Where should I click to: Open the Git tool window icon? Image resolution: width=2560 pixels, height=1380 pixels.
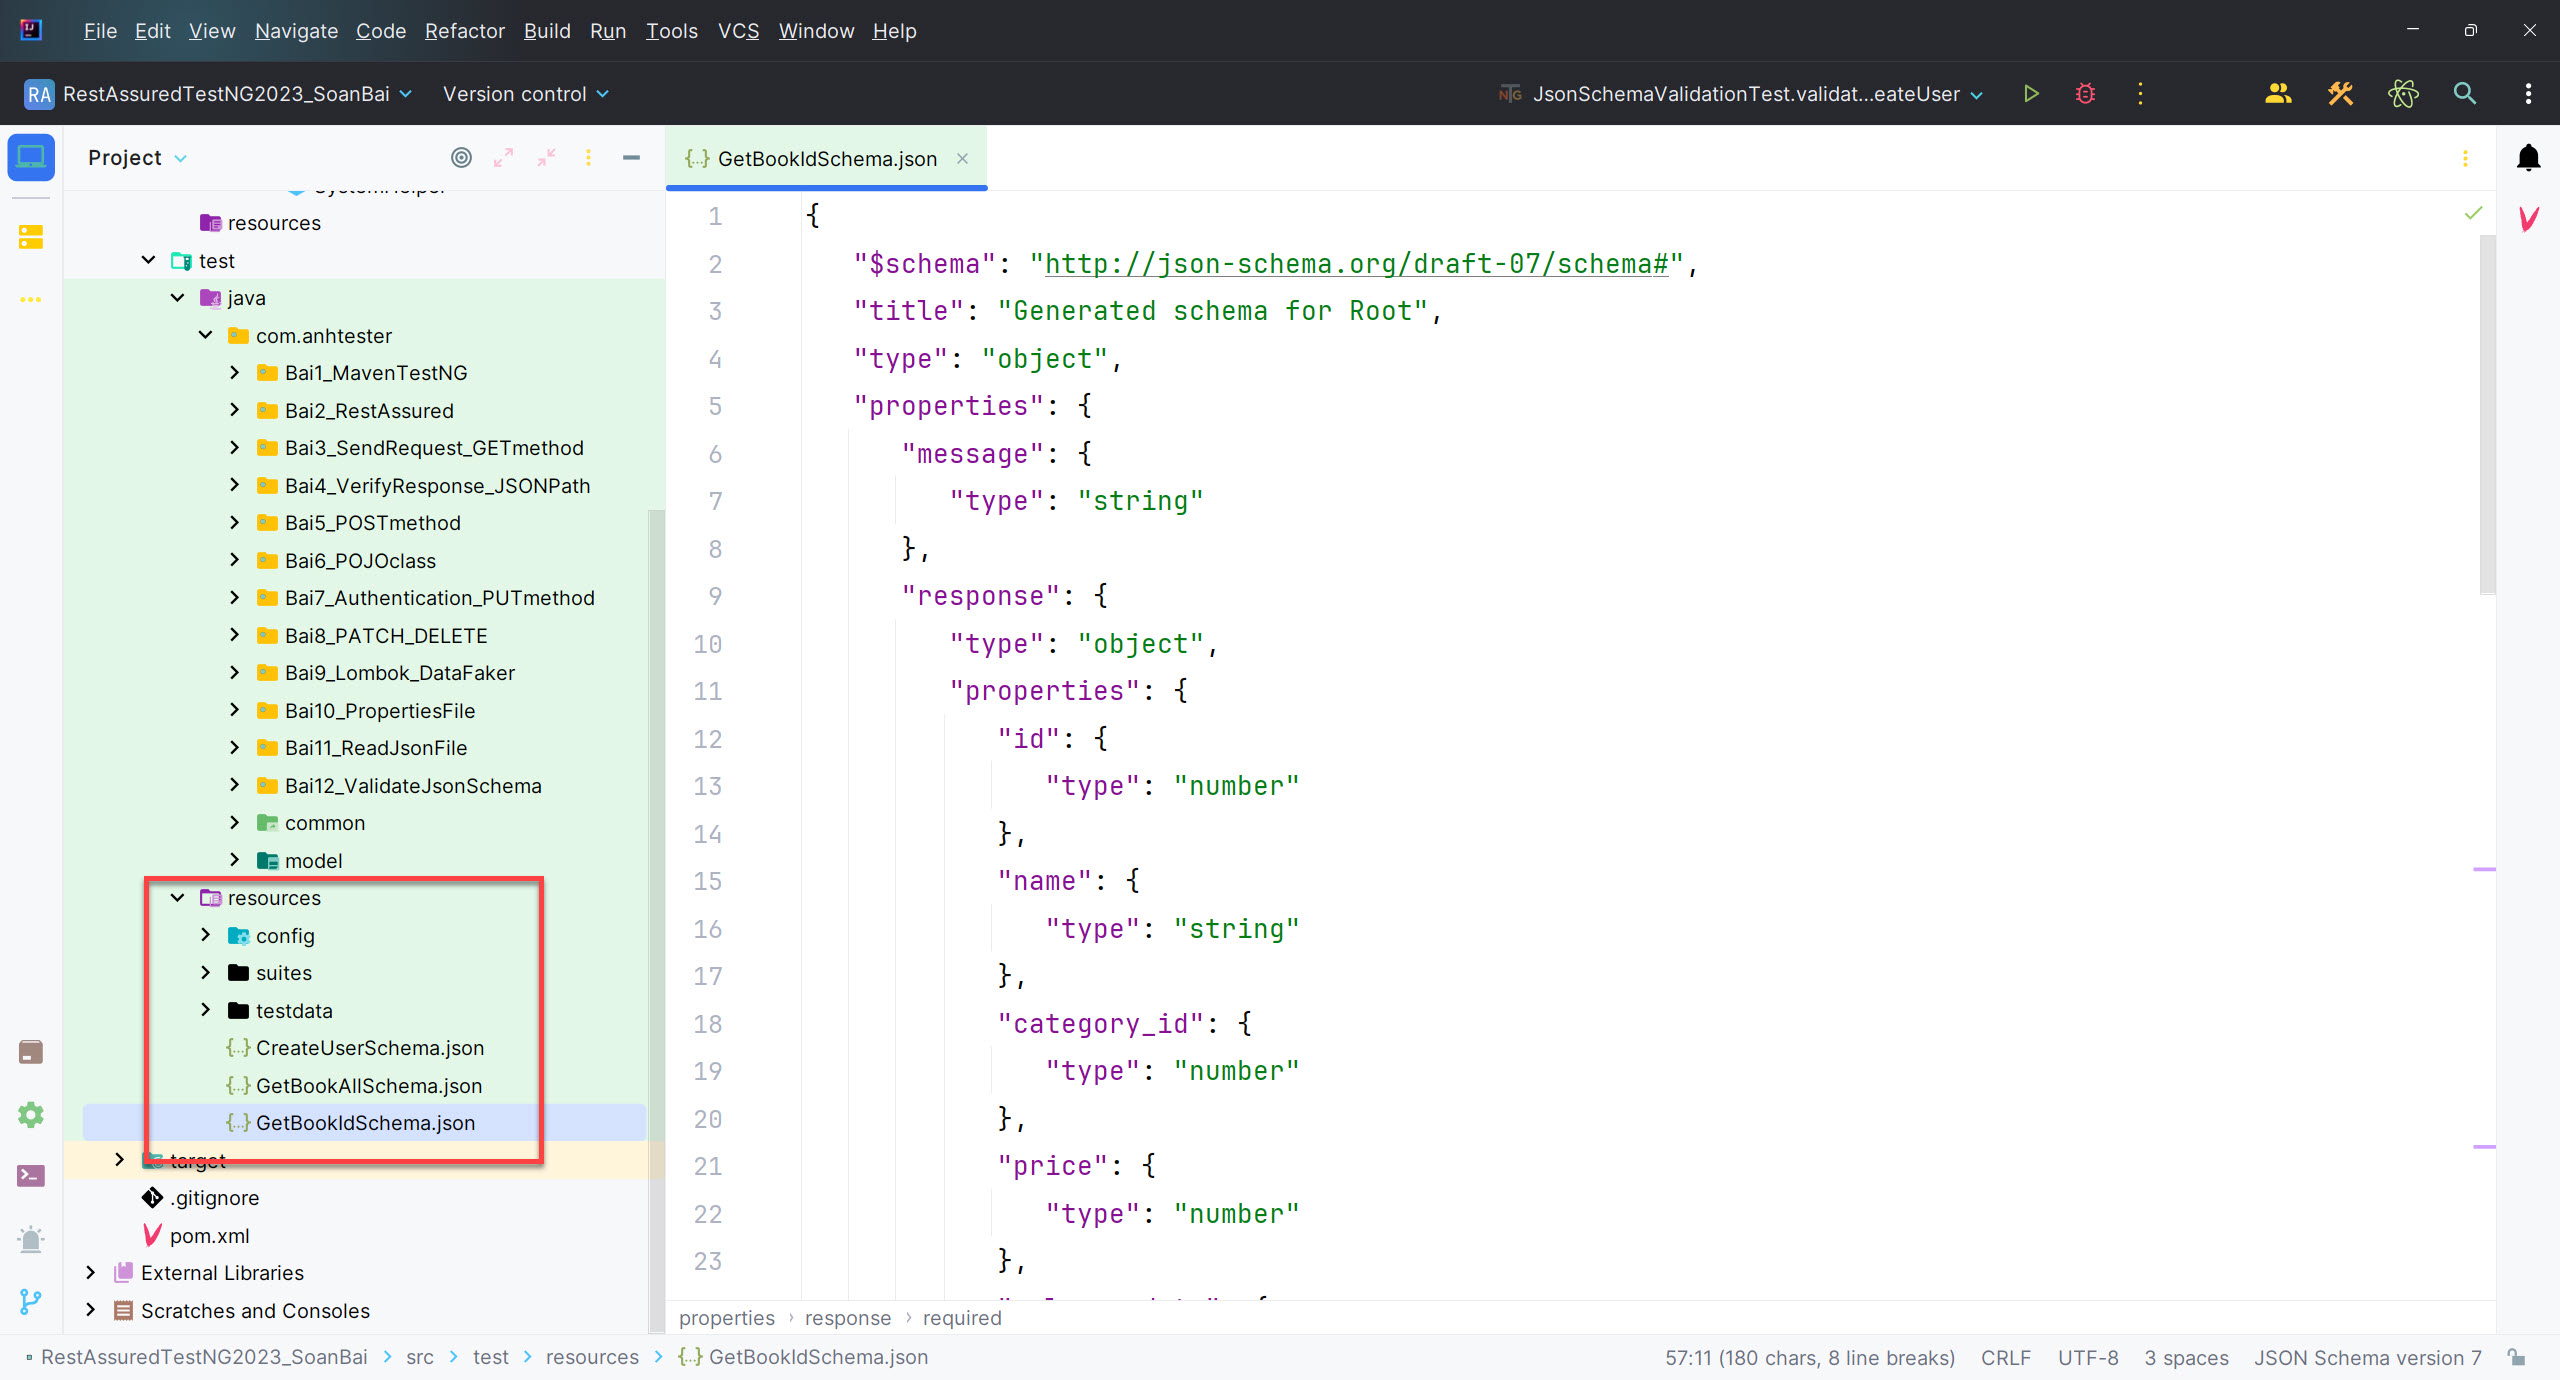31,1301
